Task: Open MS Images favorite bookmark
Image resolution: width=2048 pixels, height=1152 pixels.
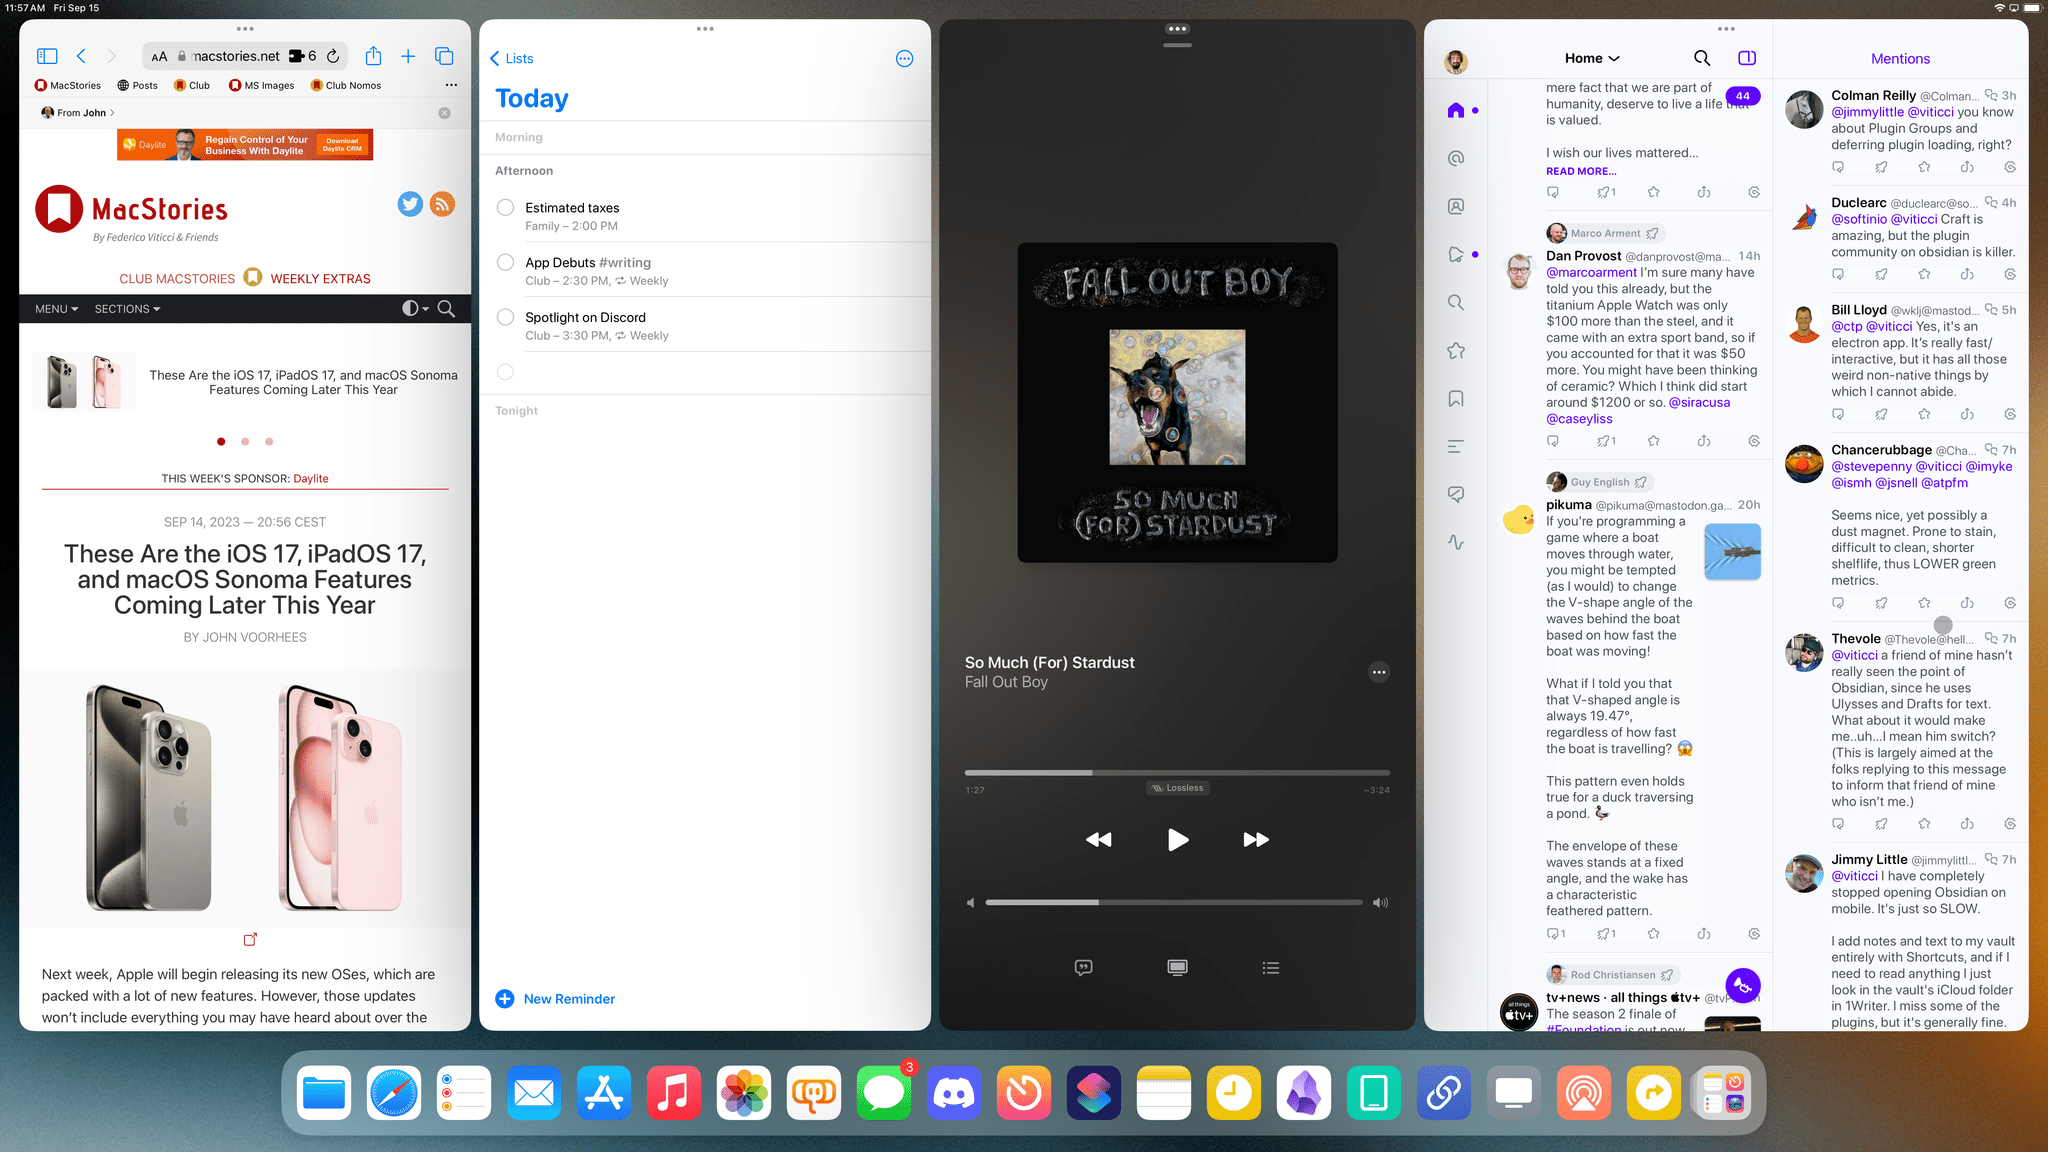Action: coord(262,85)
